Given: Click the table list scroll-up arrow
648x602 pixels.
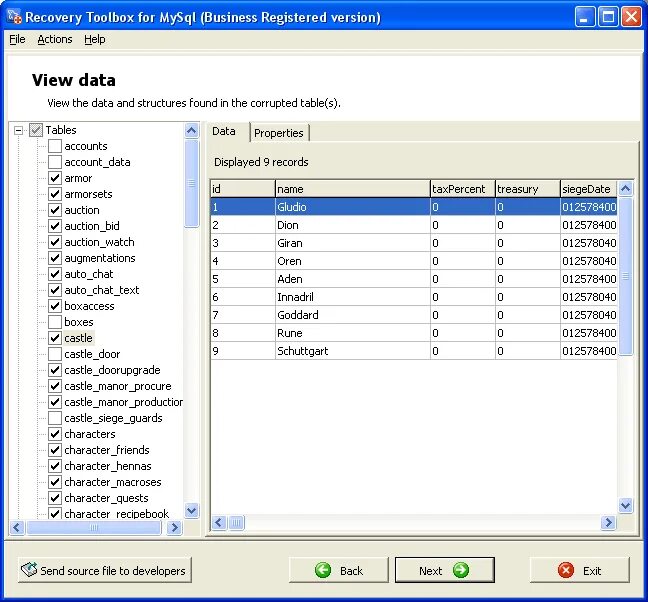Looking at the screenshot, I should (x=191, y=131).
